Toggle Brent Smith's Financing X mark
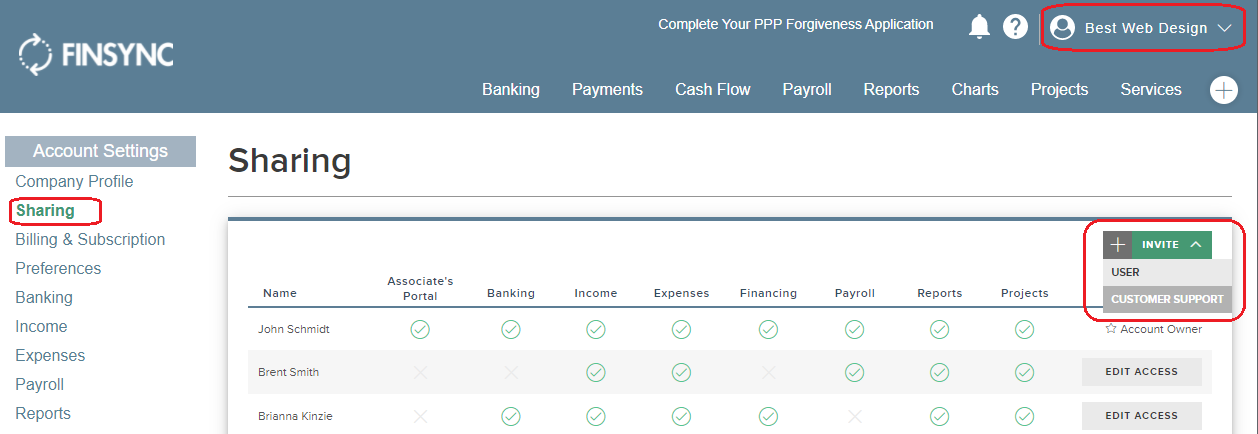1258x434 pixels. [768, 372]
